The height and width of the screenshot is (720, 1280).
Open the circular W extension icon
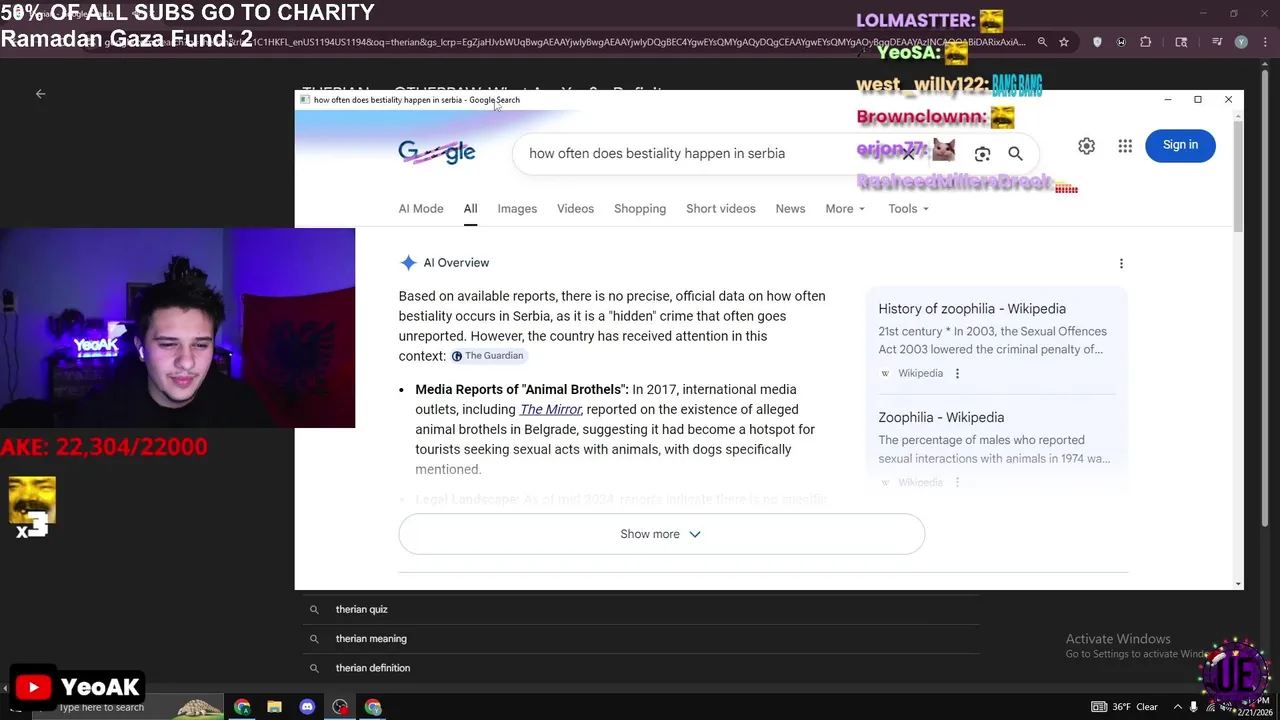pos(1121,42)
